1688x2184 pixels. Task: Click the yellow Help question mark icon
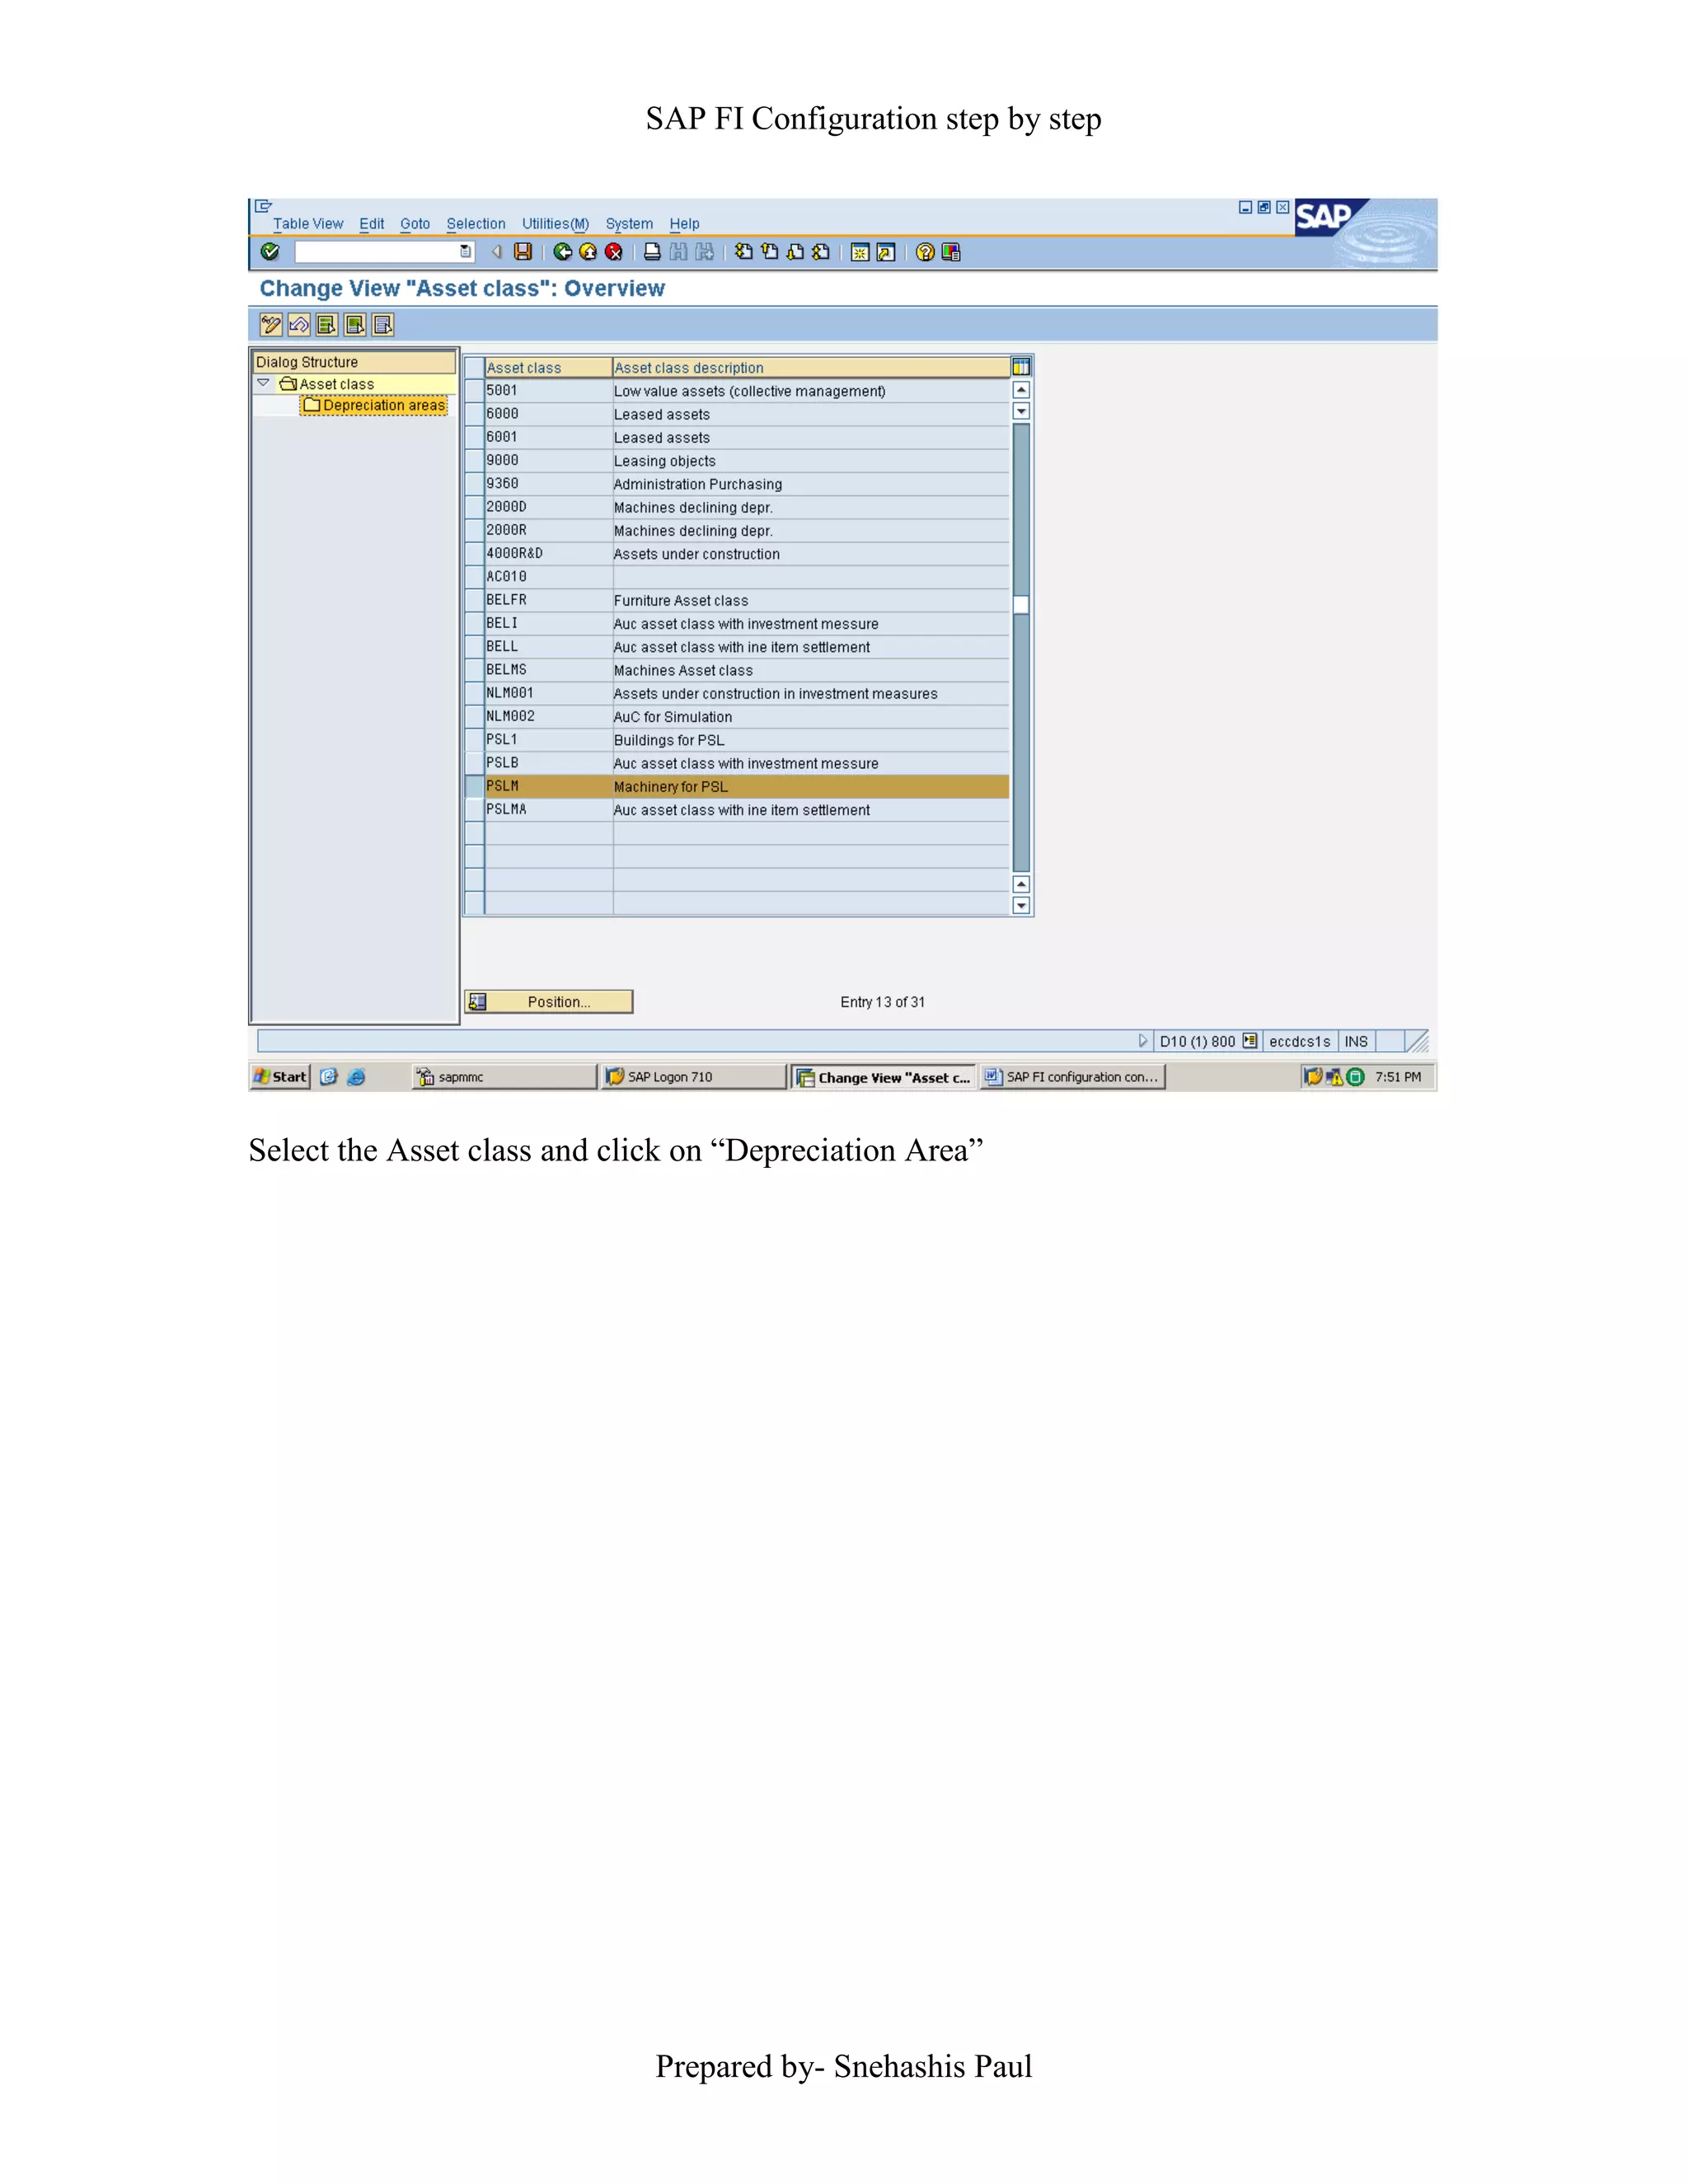(x=925, y=252)
